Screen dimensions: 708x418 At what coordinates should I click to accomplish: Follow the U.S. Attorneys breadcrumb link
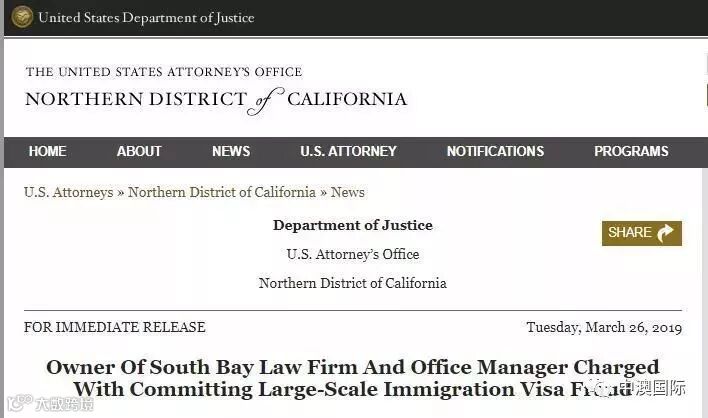point(68,192)
